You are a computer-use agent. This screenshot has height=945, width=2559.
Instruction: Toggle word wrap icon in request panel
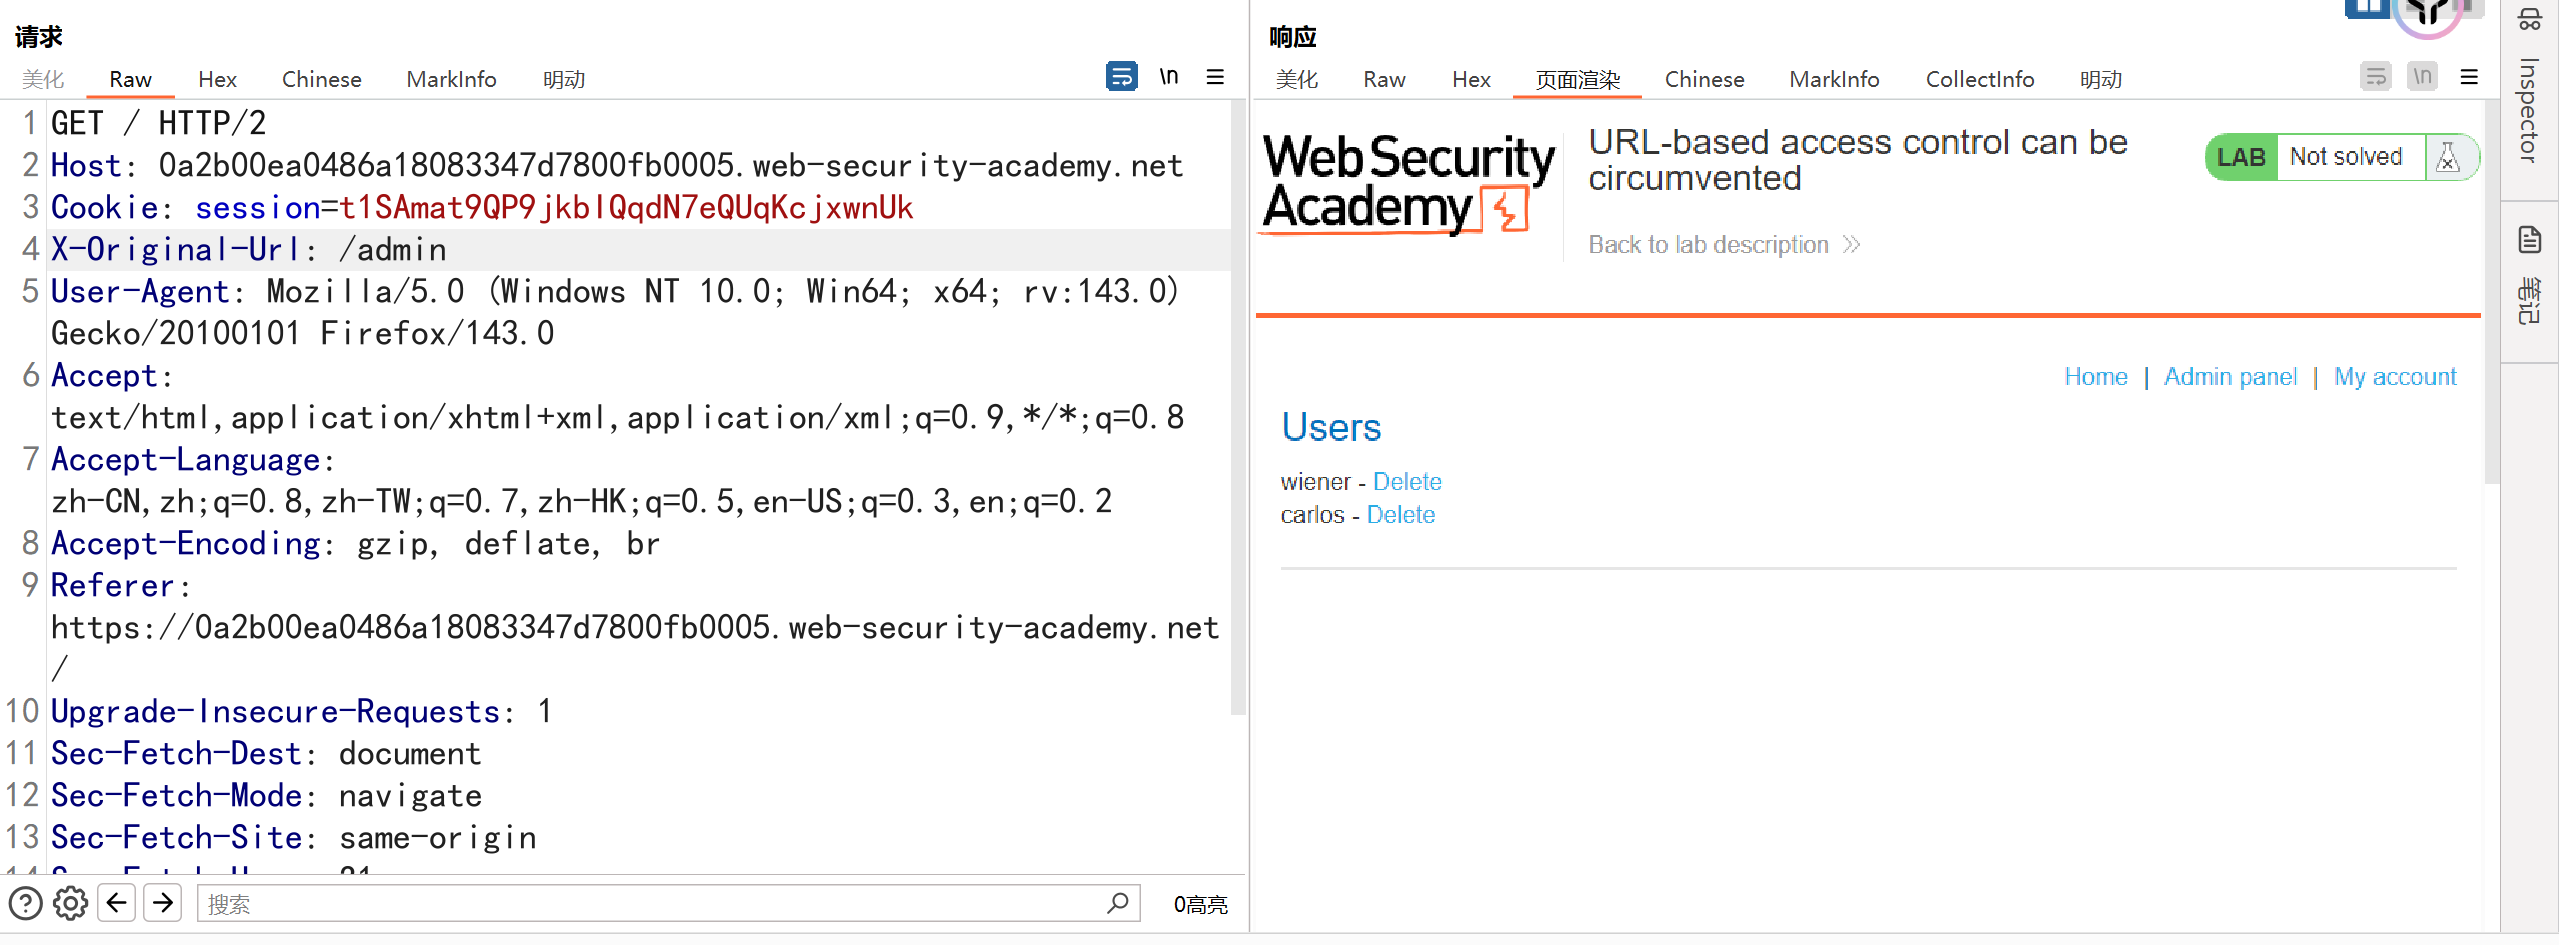[x=1121, y=76]
